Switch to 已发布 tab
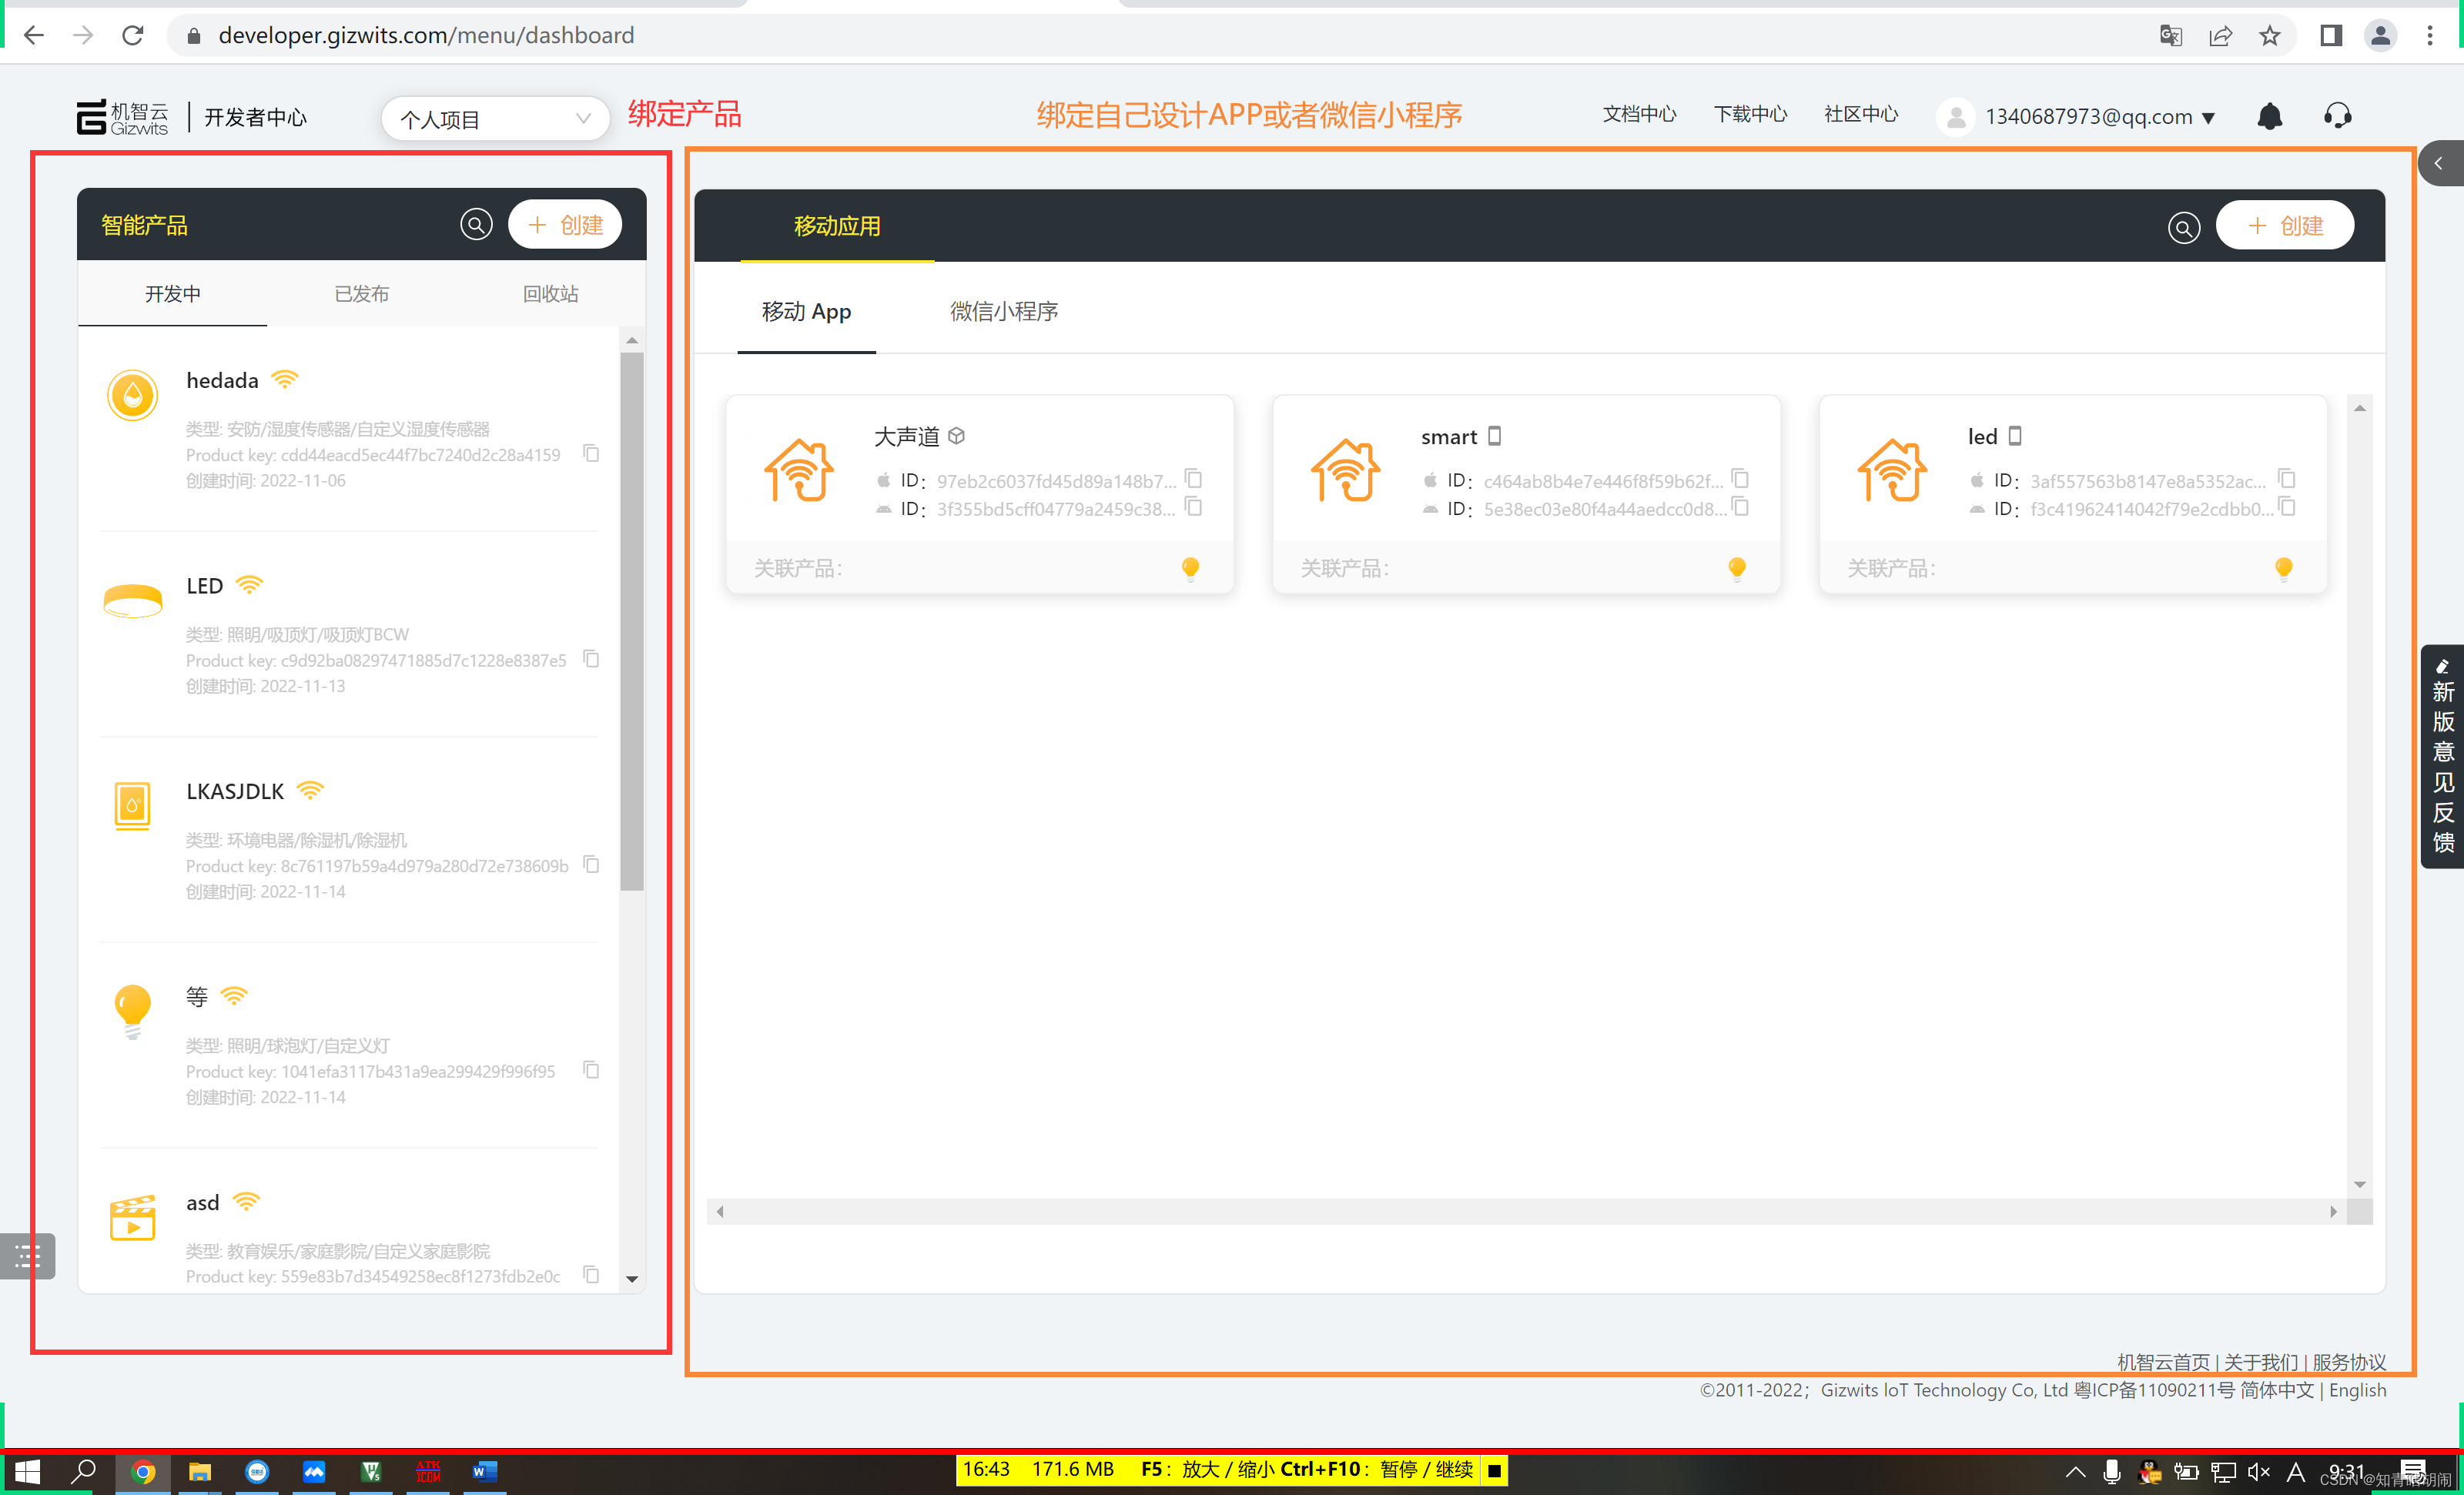 pyautogui.click(x=361, y=293)
